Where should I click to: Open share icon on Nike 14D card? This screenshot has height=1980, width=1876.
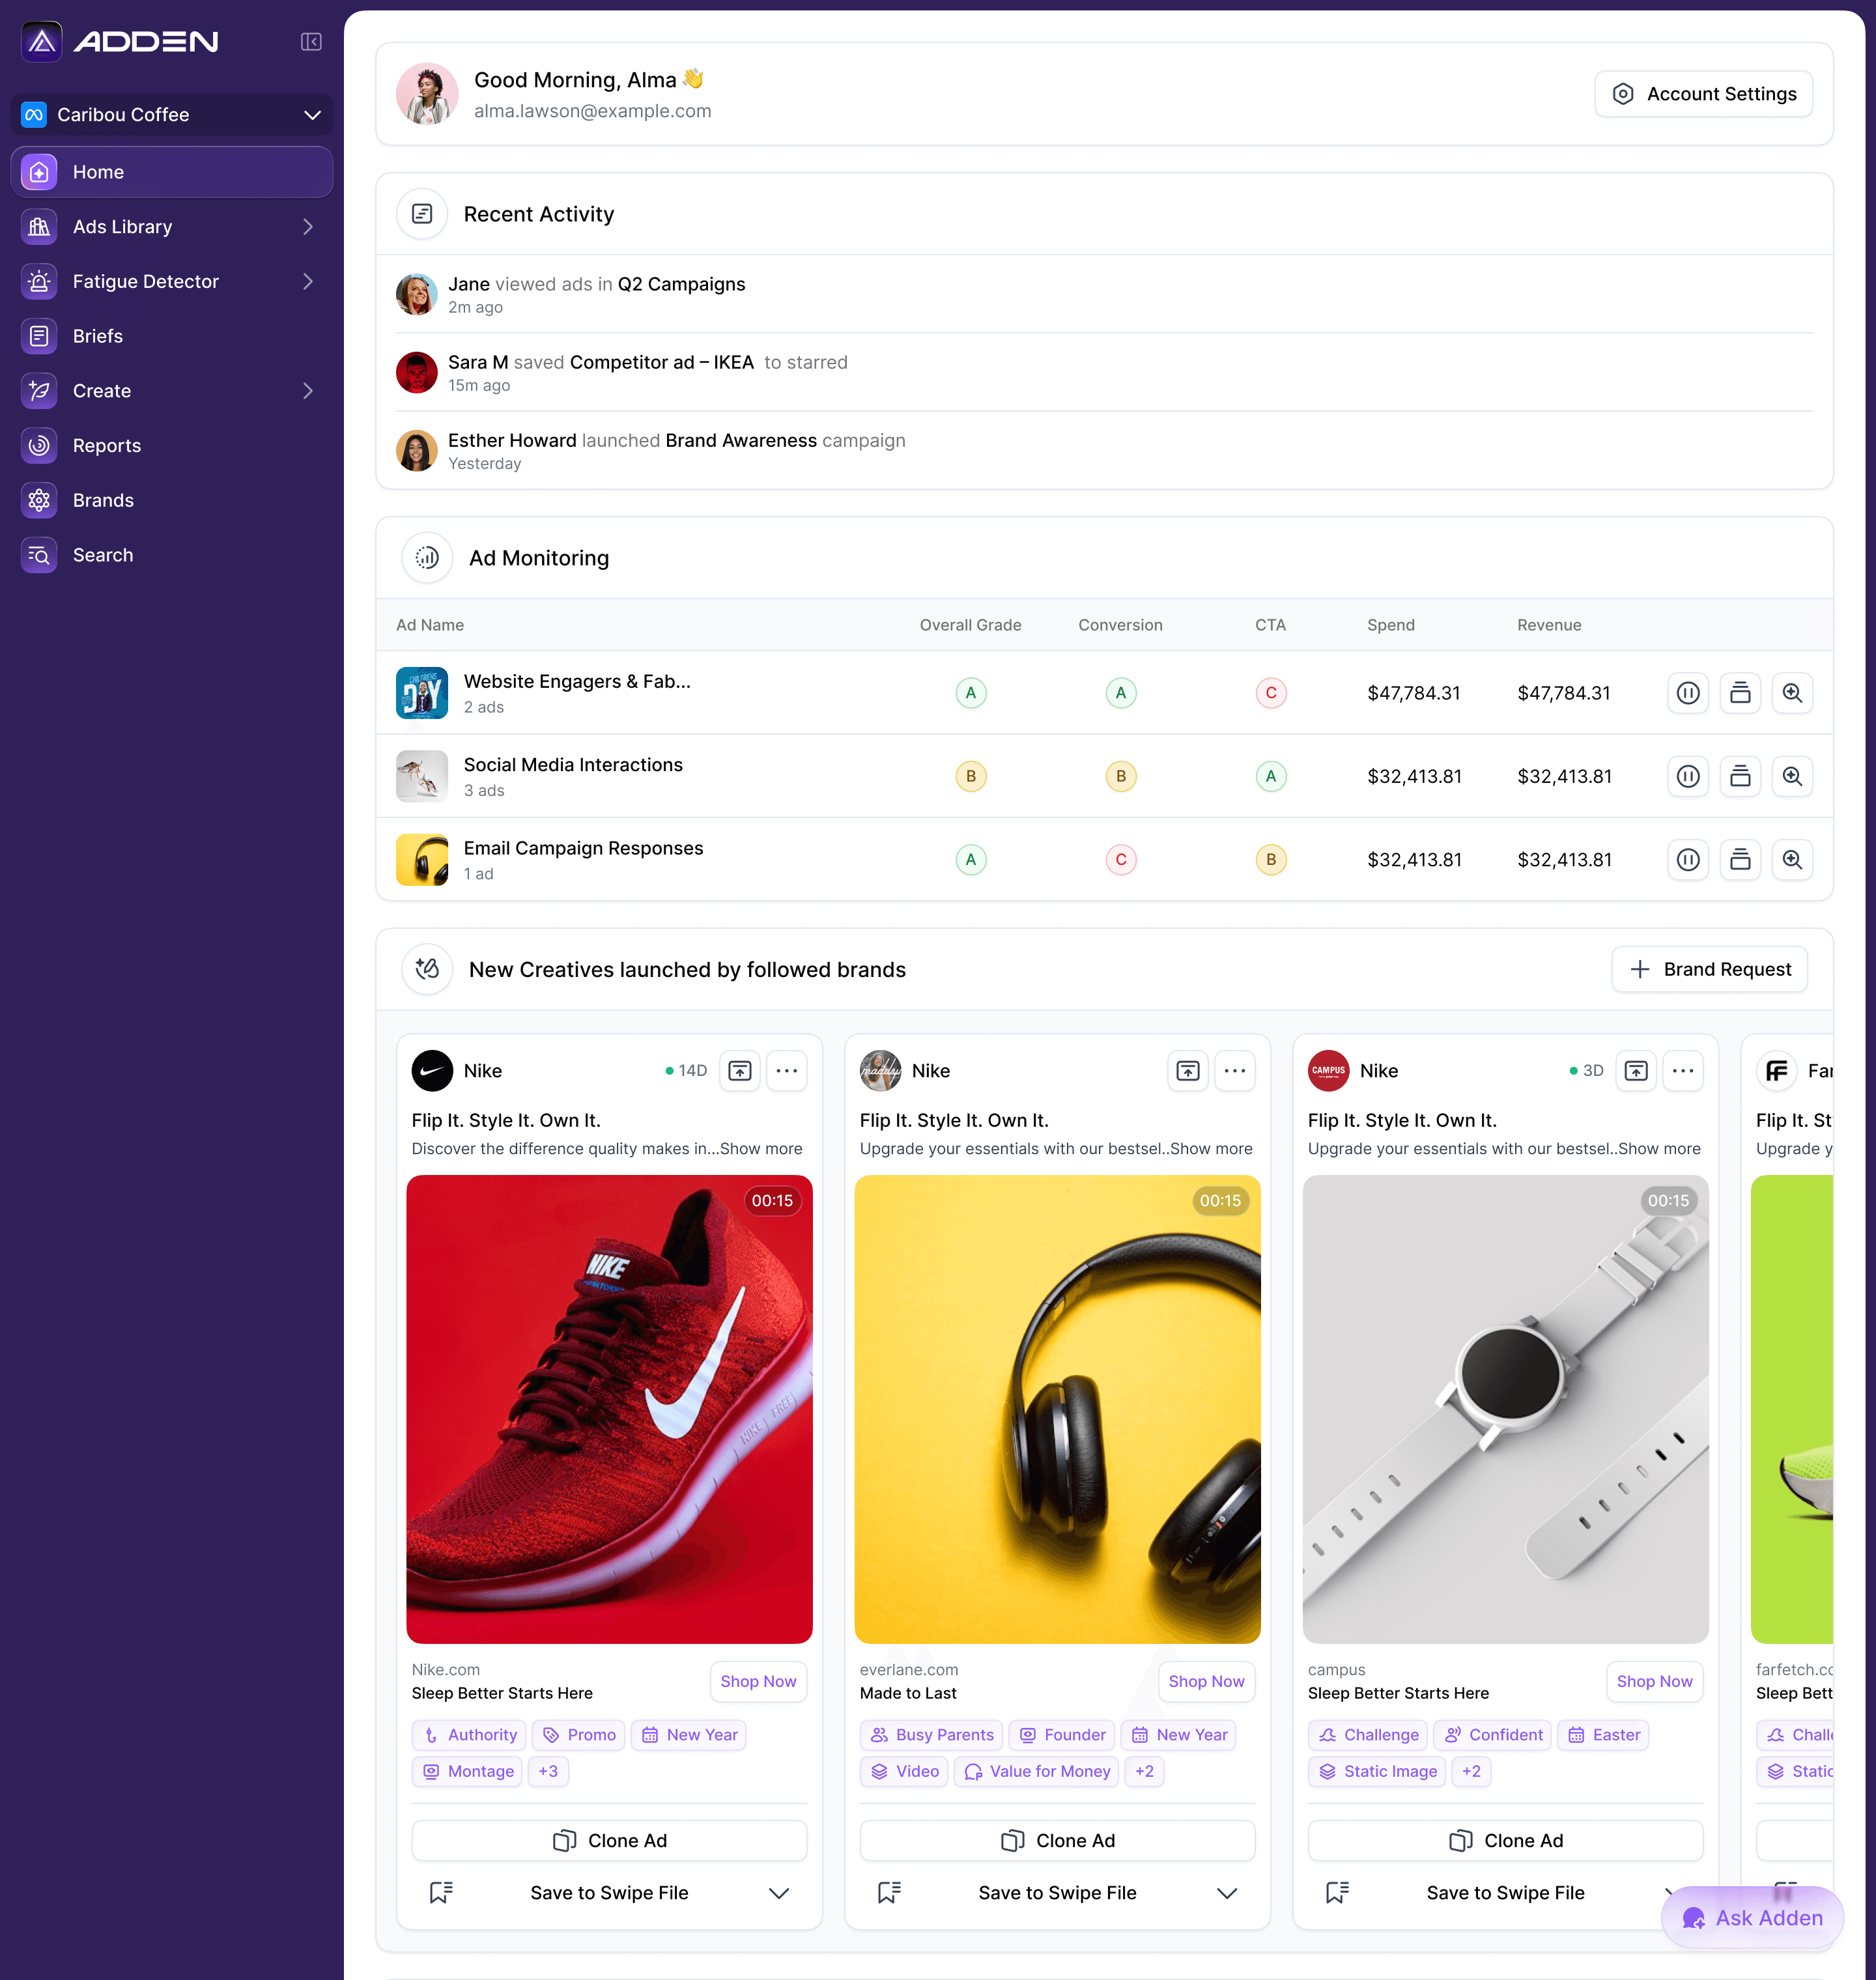point(740,1071)
